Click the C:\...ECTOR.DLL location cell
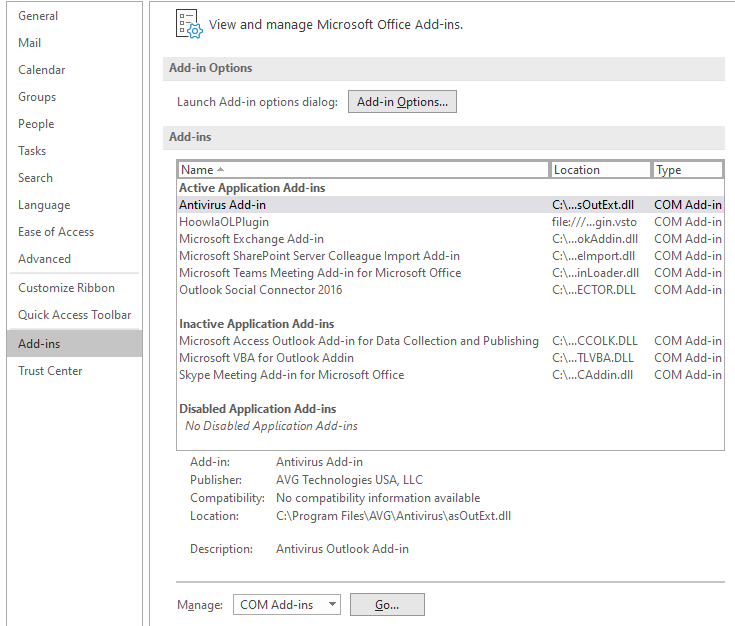735x626 pixels. tap(593, 290)
